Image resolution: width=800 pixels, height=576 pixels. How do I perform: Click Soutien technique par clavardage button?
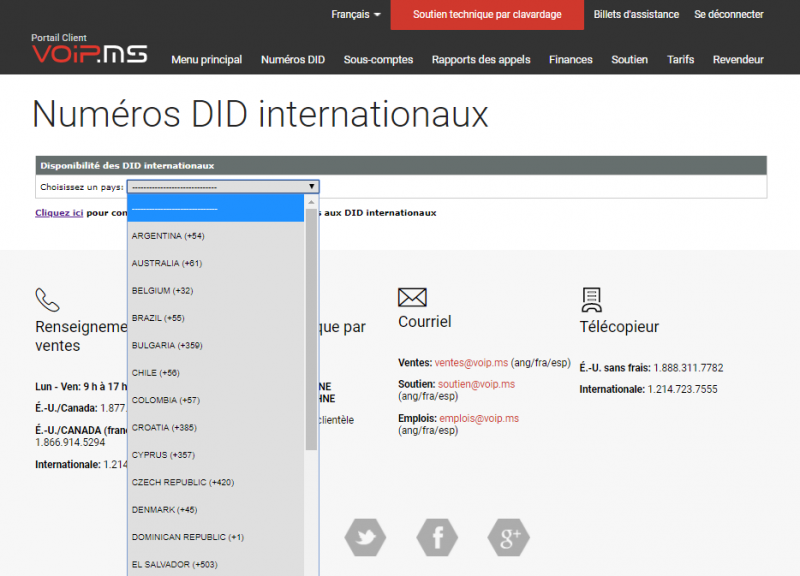[x=487, y=15]
